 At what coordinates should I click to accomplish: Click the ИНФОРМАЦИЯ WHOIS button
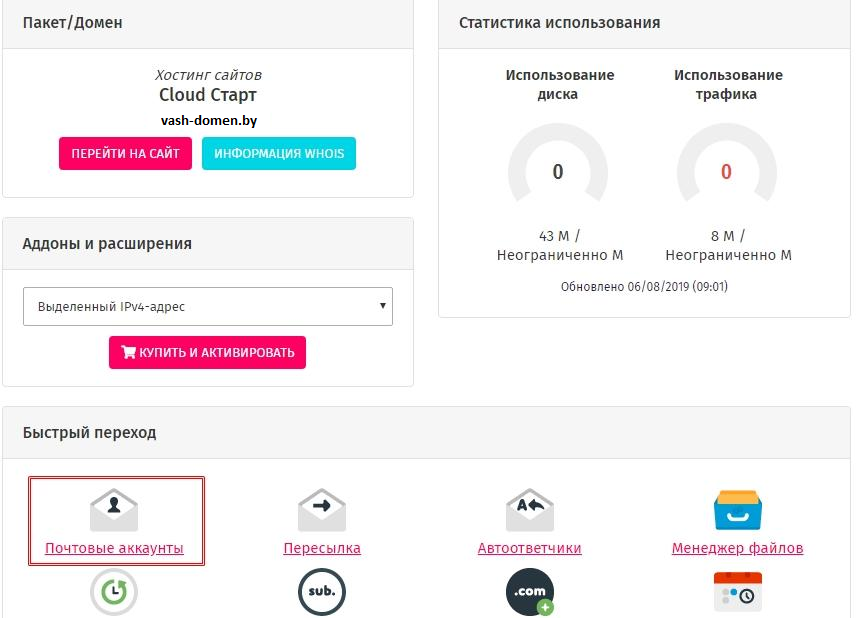pos(279,153)
